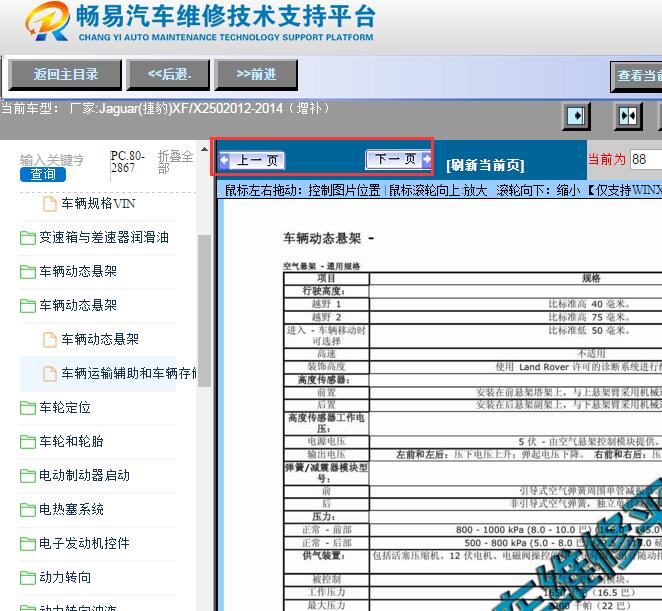Click the 越野 1 table row label
662x611 pixels.
point(326,304)
